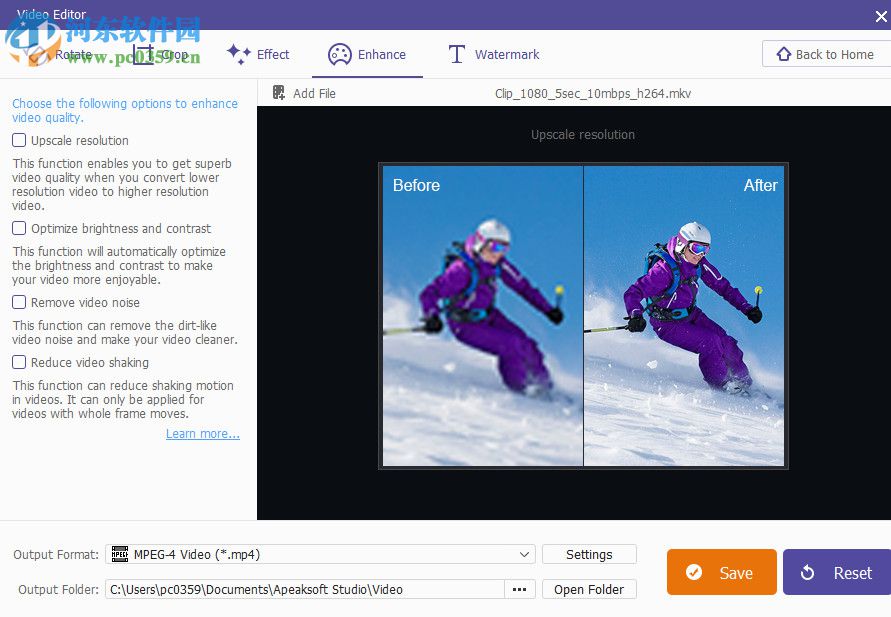Check the Remove video noise option

(x=18, y=302)
